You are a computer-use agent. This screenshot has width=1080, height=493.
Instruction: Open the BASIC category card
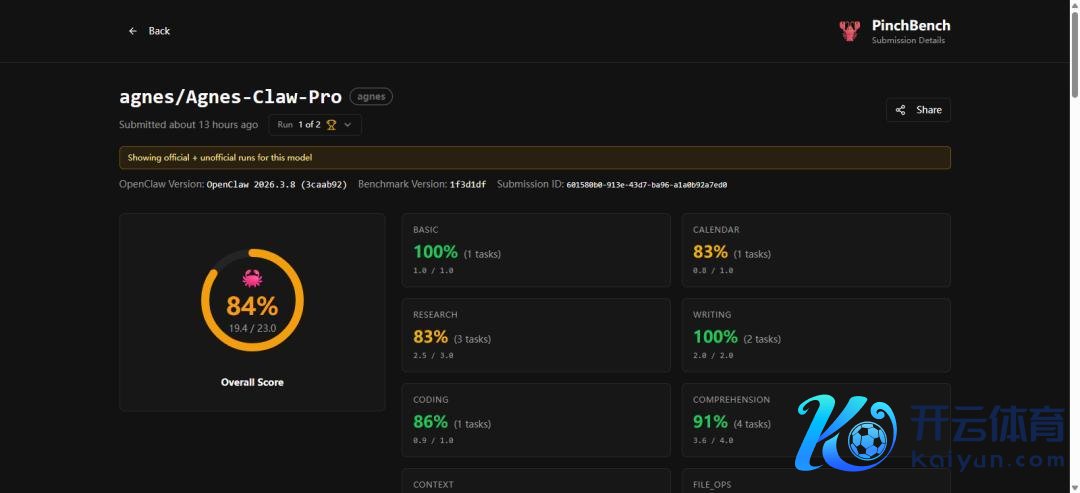coord(535,252)
